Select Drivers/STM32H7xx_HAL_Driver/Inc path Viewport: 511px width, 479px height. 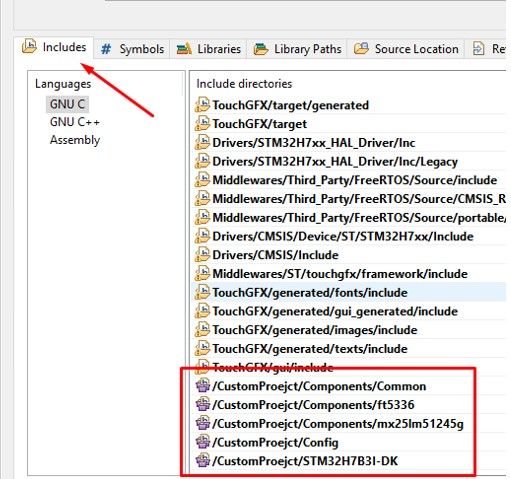[x=314, y=143]
